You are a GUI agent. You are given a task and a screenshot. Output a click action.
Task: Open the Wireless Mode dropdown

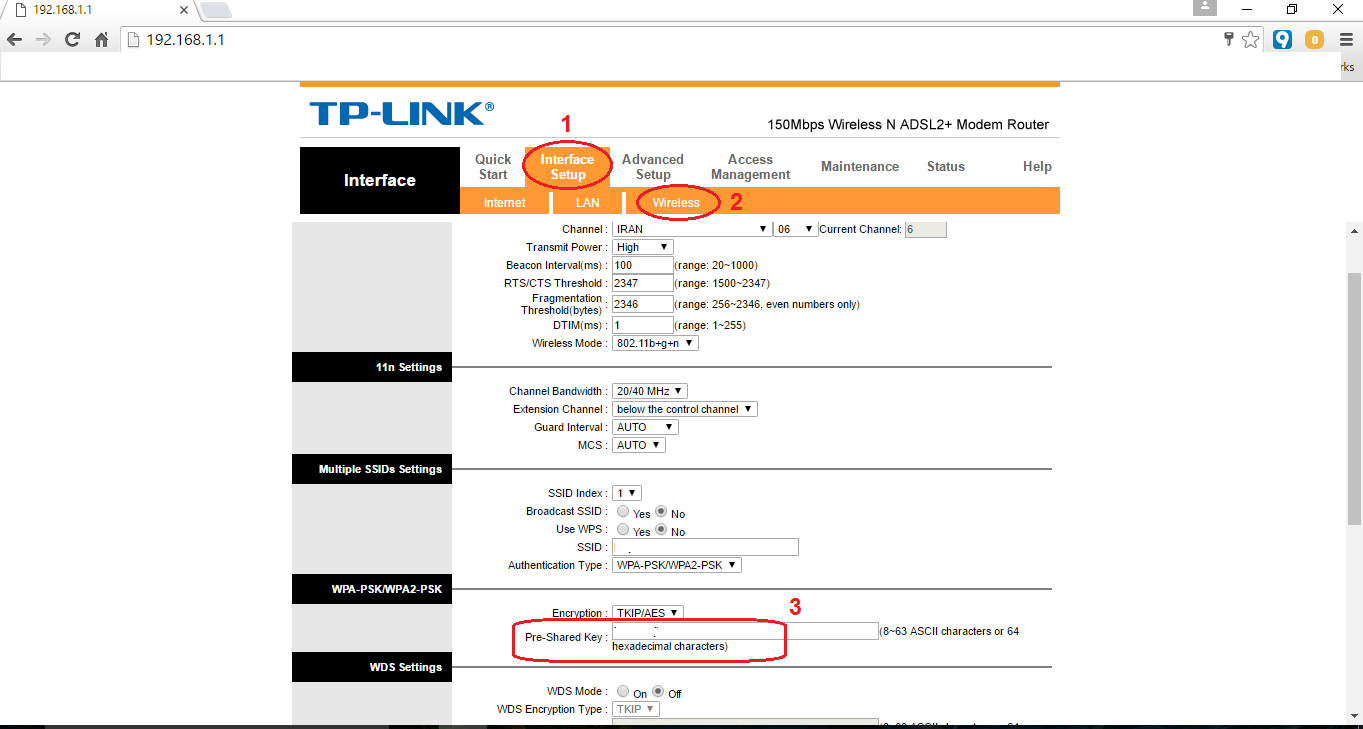tap(655, 343)
